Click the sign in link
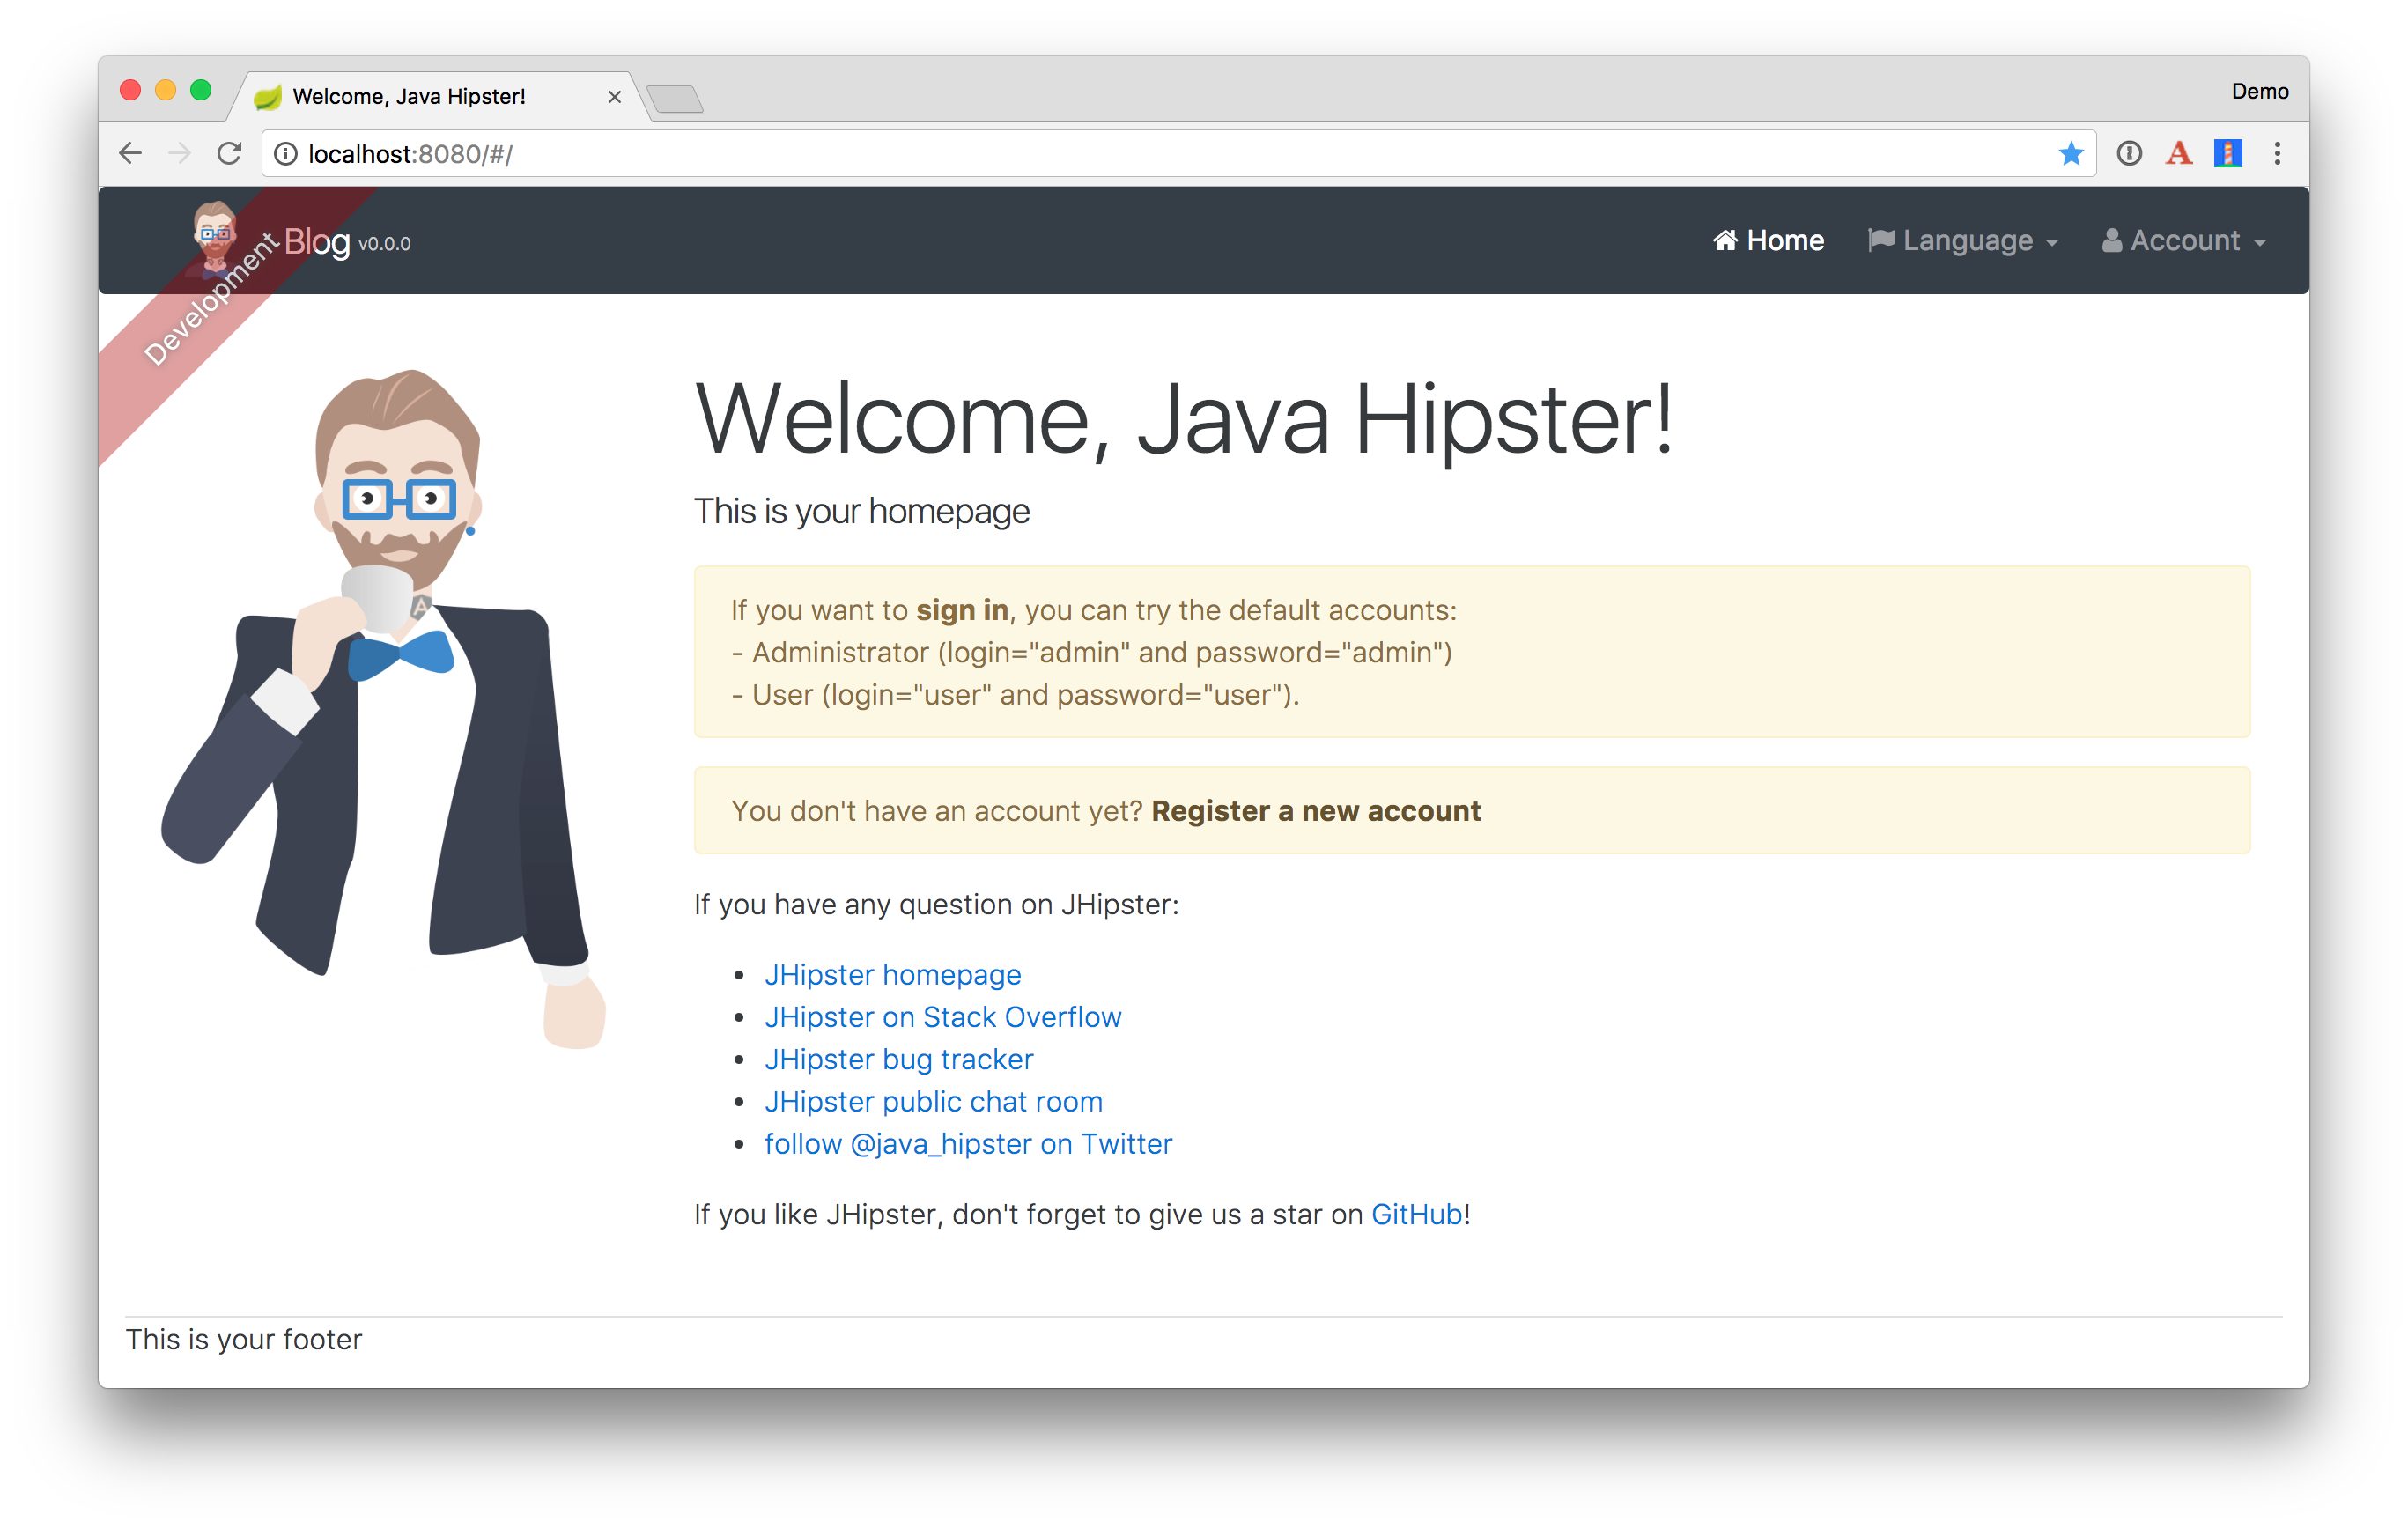Viewport: 2408px width, 1529px height. [962, 610]
